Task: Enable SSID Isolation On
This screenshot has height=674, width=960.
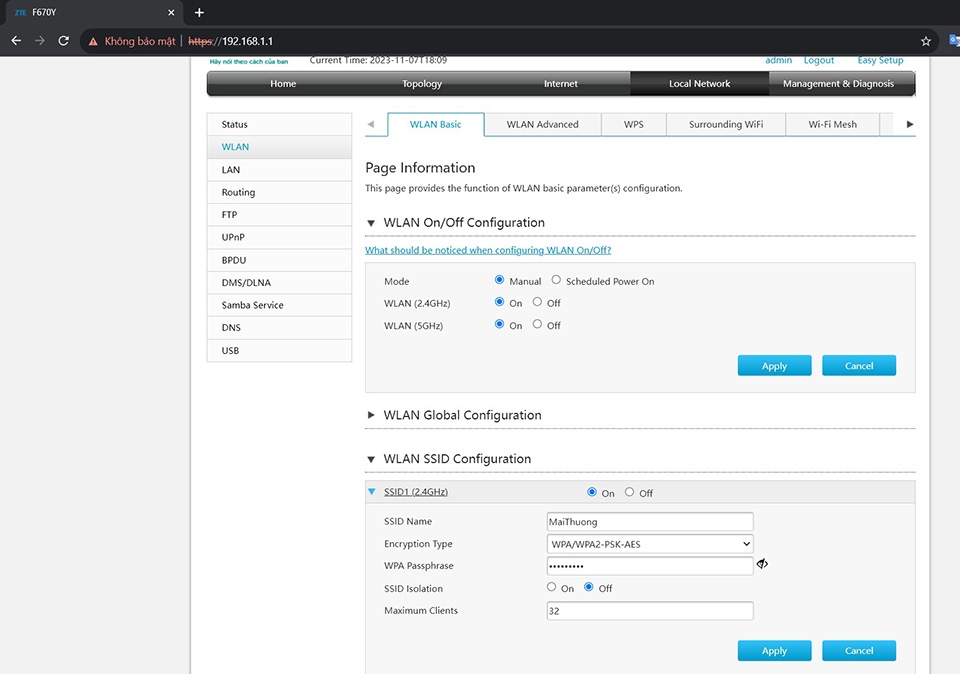Action: tap(551, 587)
